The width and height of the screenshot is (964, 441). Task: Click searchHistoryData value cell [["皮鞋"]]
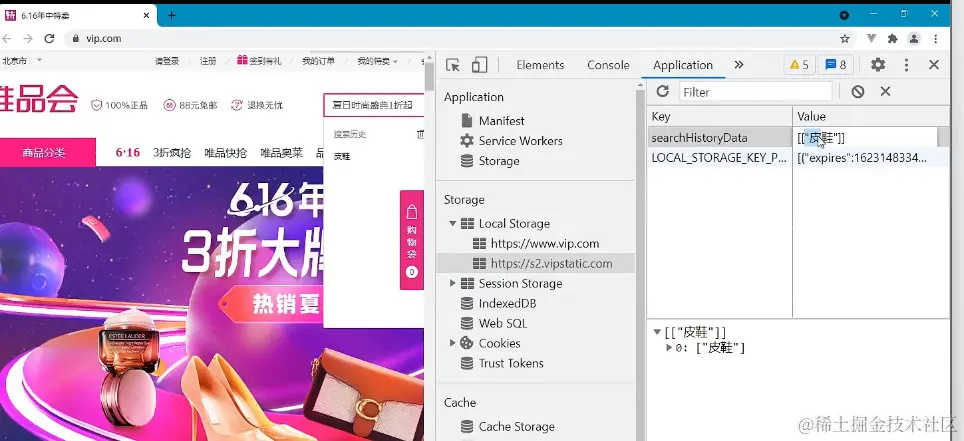pos(865,138)
